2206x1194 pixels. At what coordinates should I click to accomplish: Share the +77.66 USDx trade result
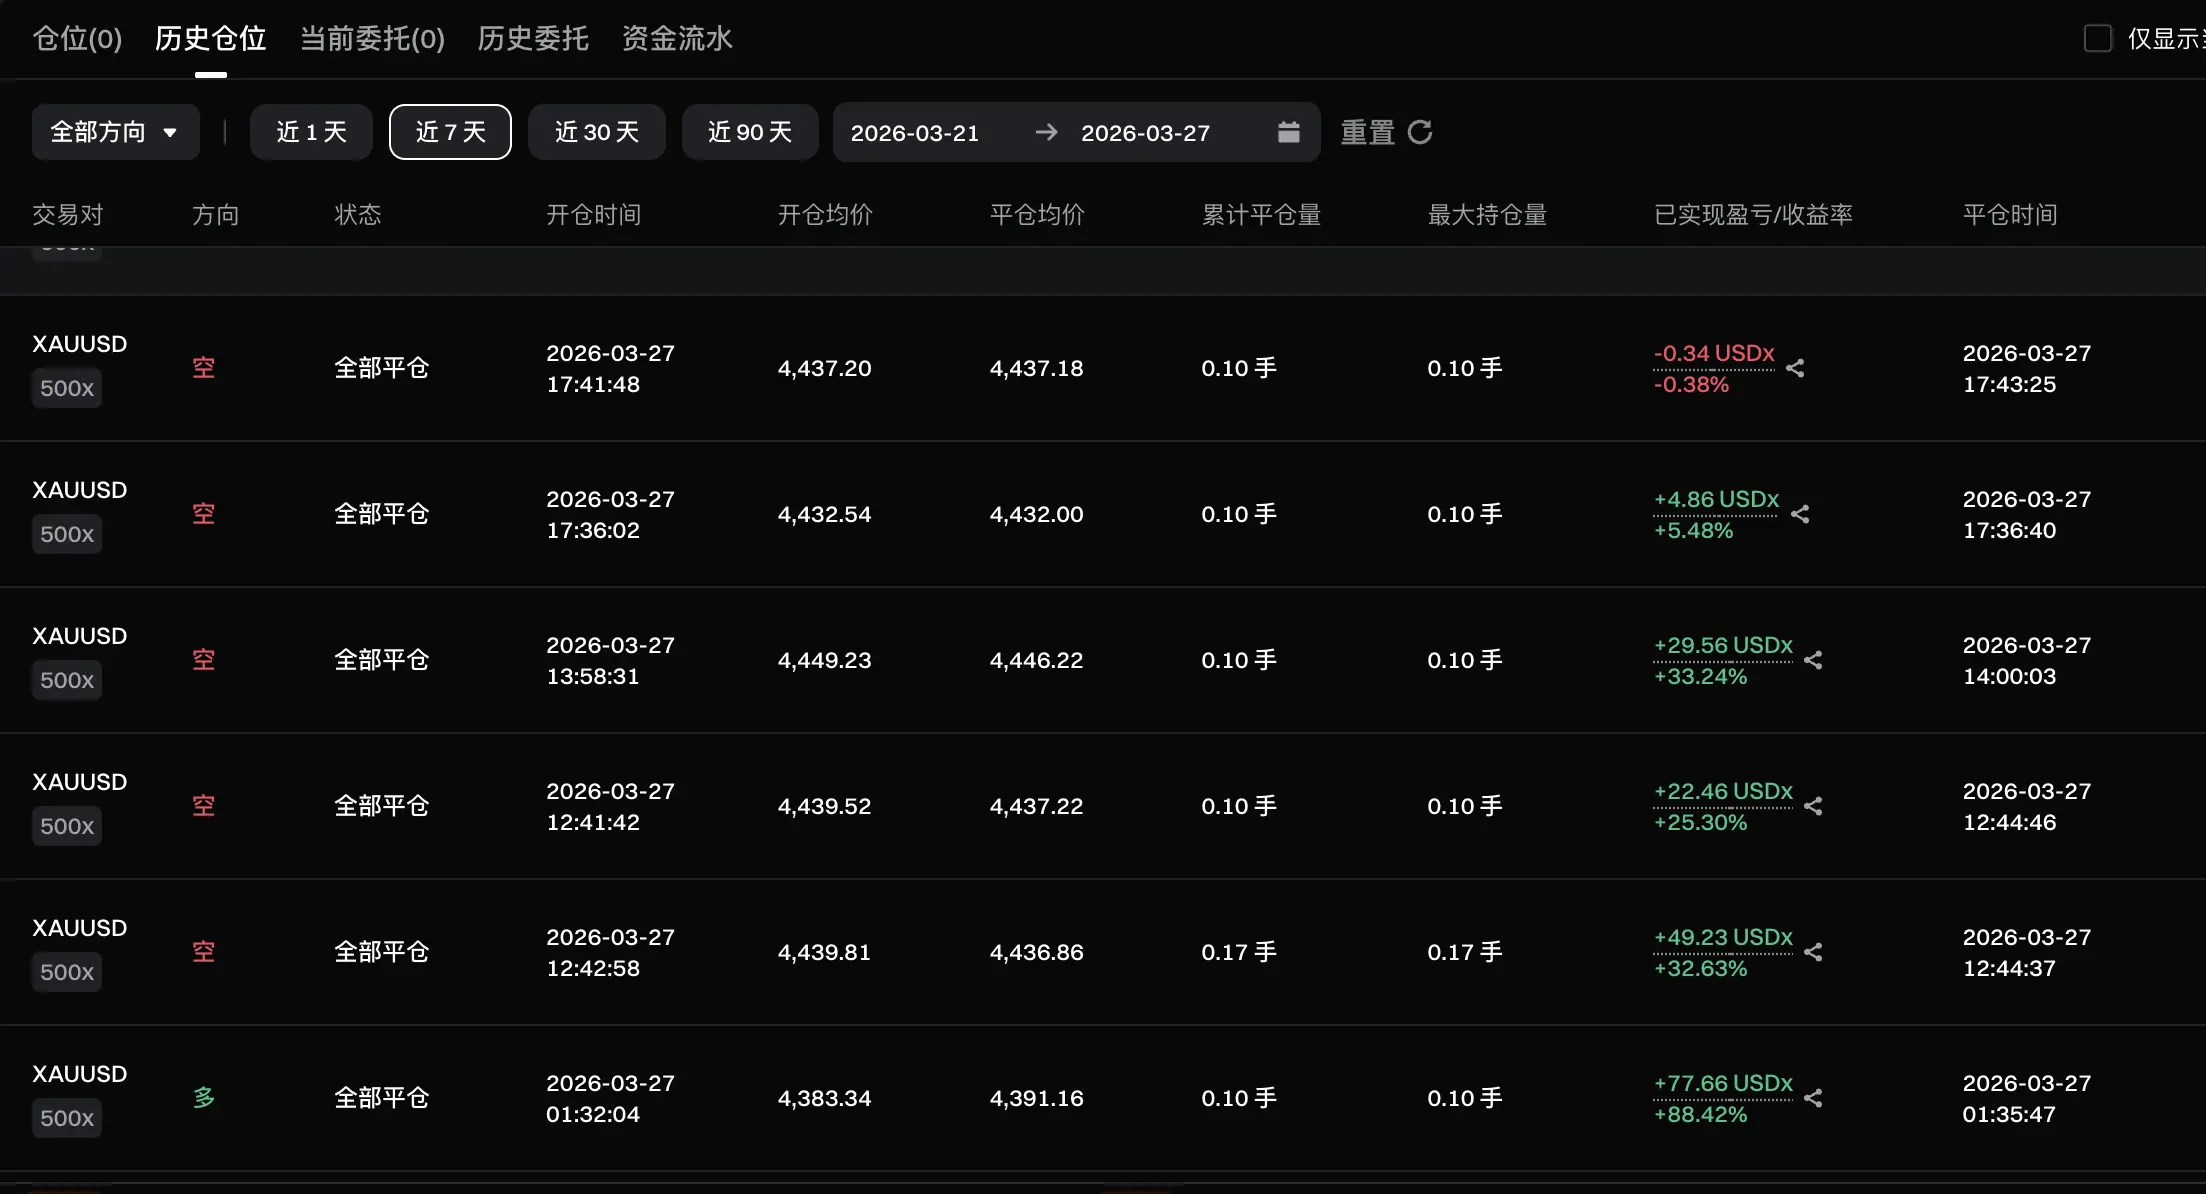pos(1813,1098)
